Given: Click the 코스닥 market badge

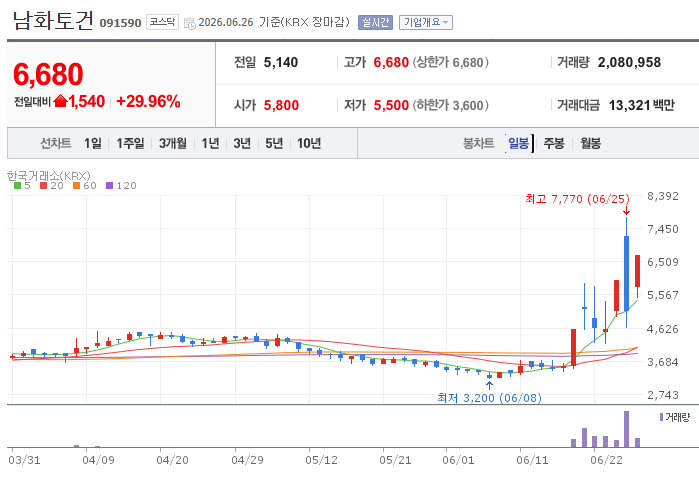Looking at the screenshot, I should coord(162,22).
